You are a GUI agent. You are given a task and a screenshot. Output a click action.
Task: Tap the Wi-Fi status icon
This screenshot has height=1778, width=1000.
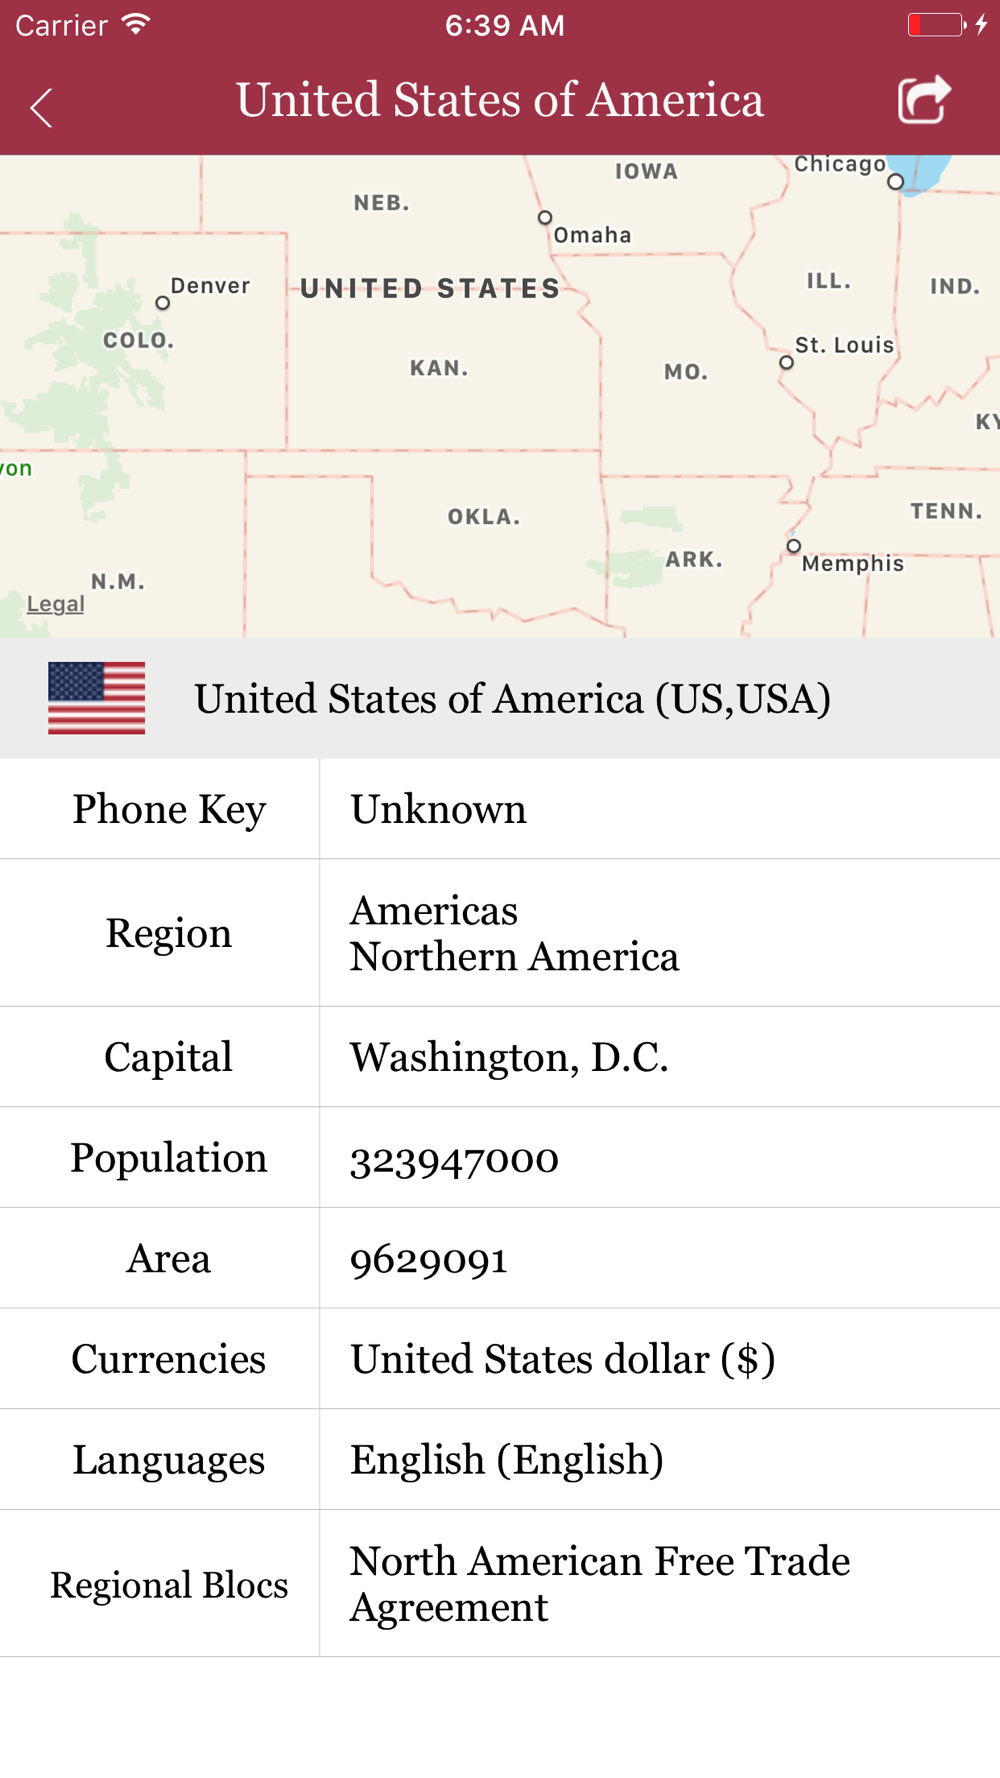[136, 24]
